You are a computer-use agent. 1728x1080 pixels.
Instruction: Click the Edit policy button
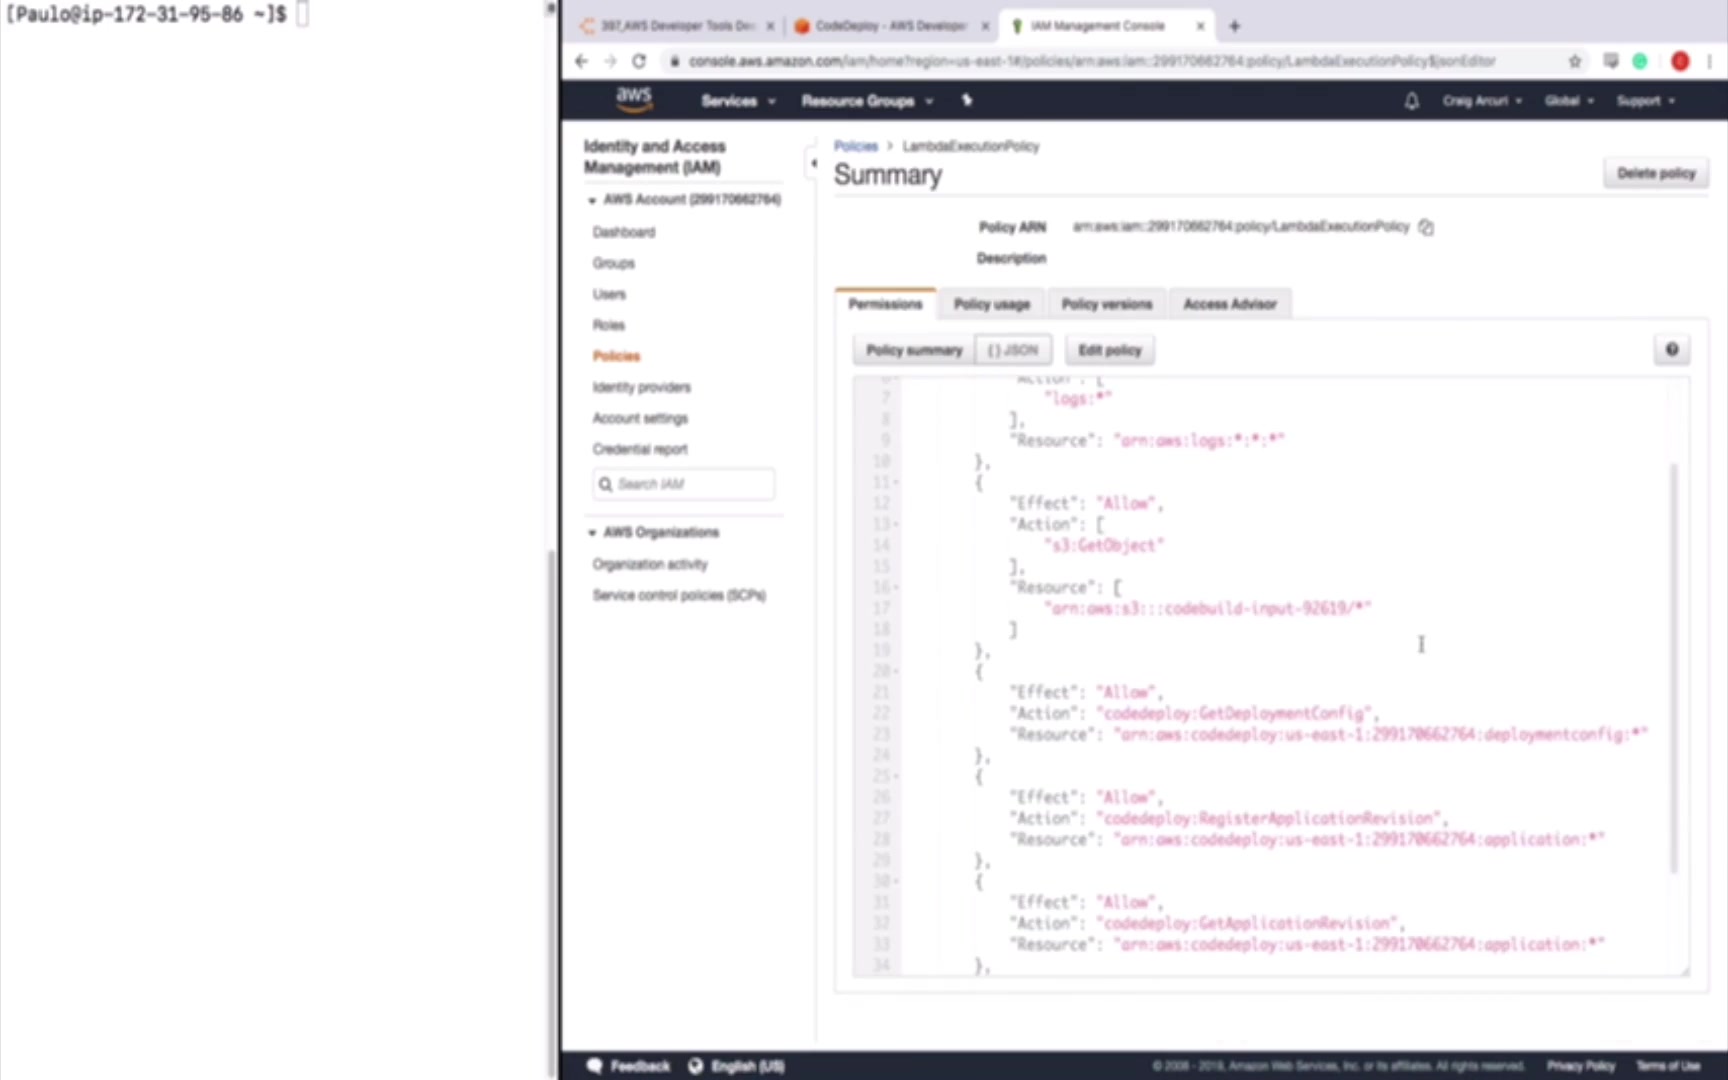click(1110, 350)
